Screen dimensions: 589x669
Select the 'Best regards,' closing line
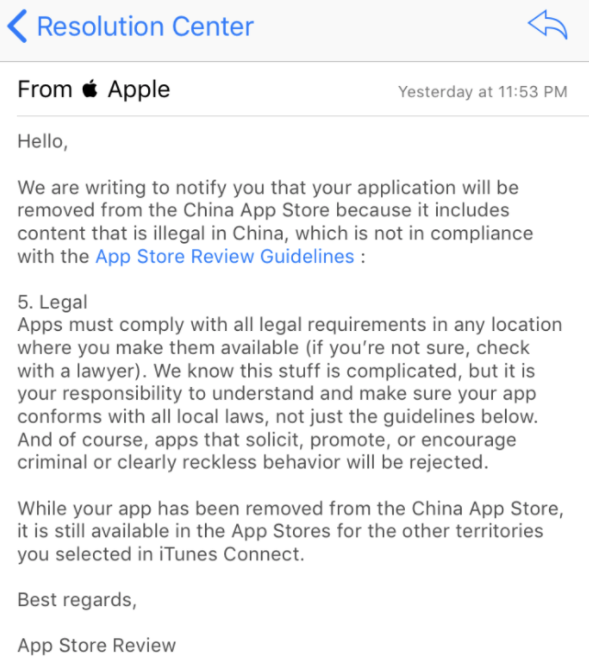tap(77, 600)
